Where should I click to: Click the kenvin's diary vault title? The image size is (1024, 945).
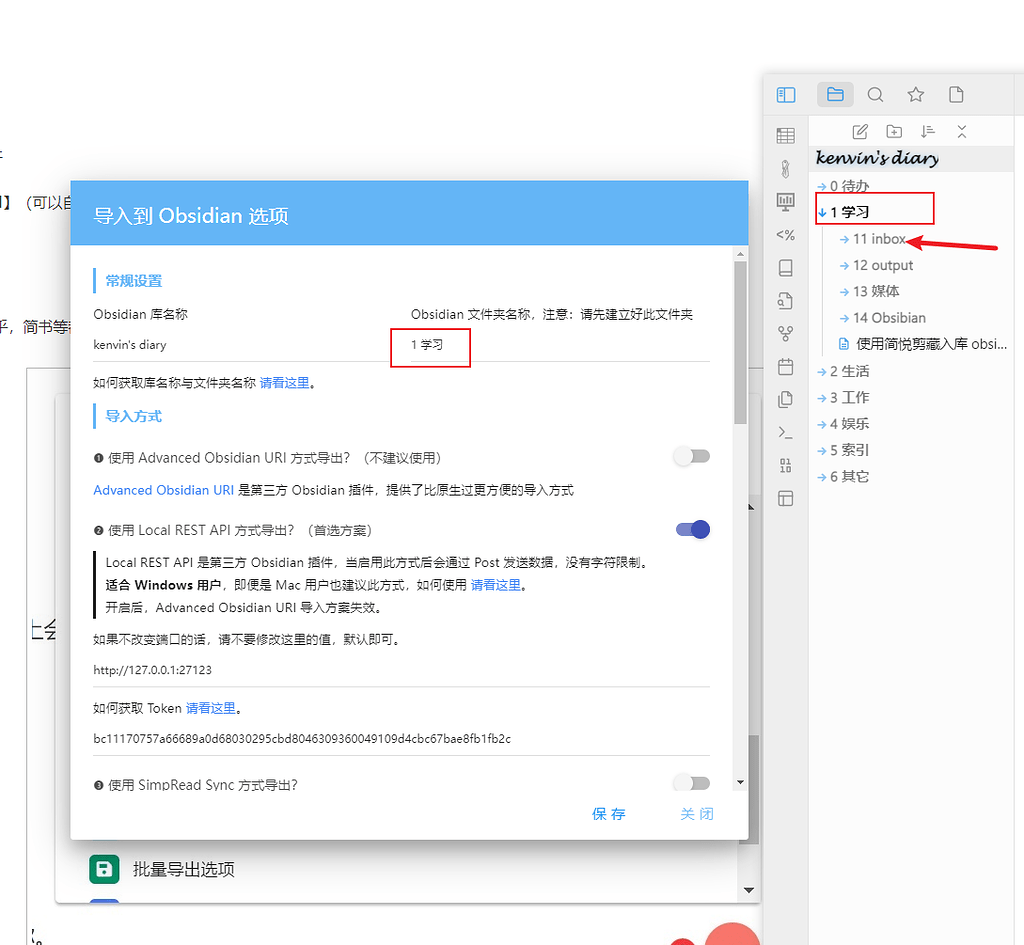[x=877, y=158]
